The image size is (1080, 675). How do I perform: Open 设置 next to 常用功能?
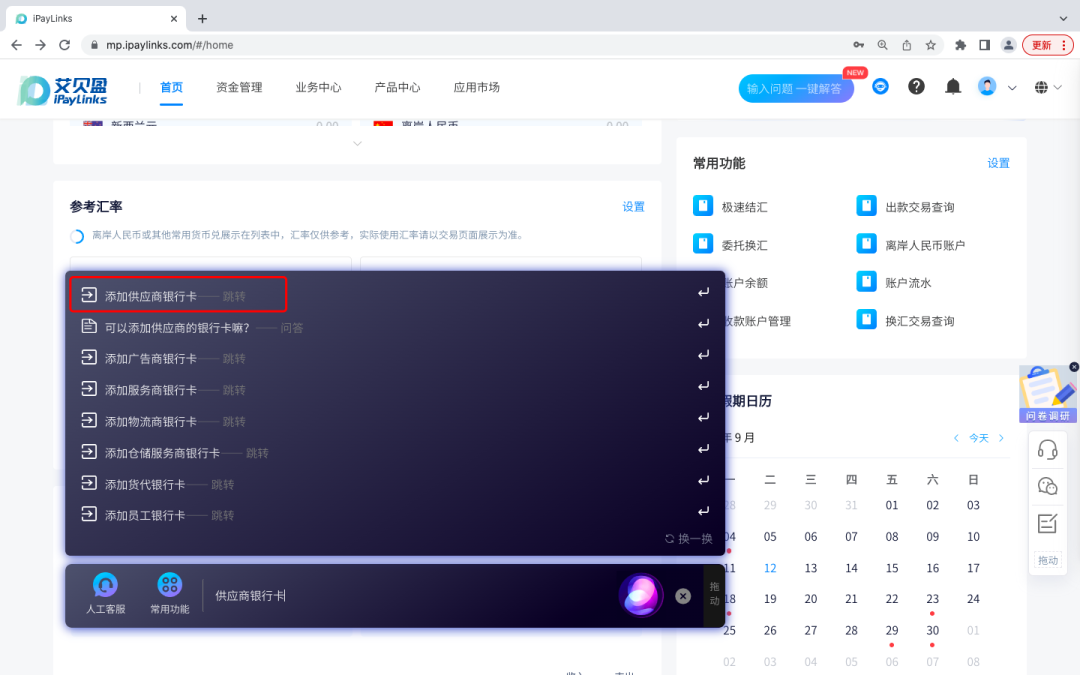tap(998, 162)
